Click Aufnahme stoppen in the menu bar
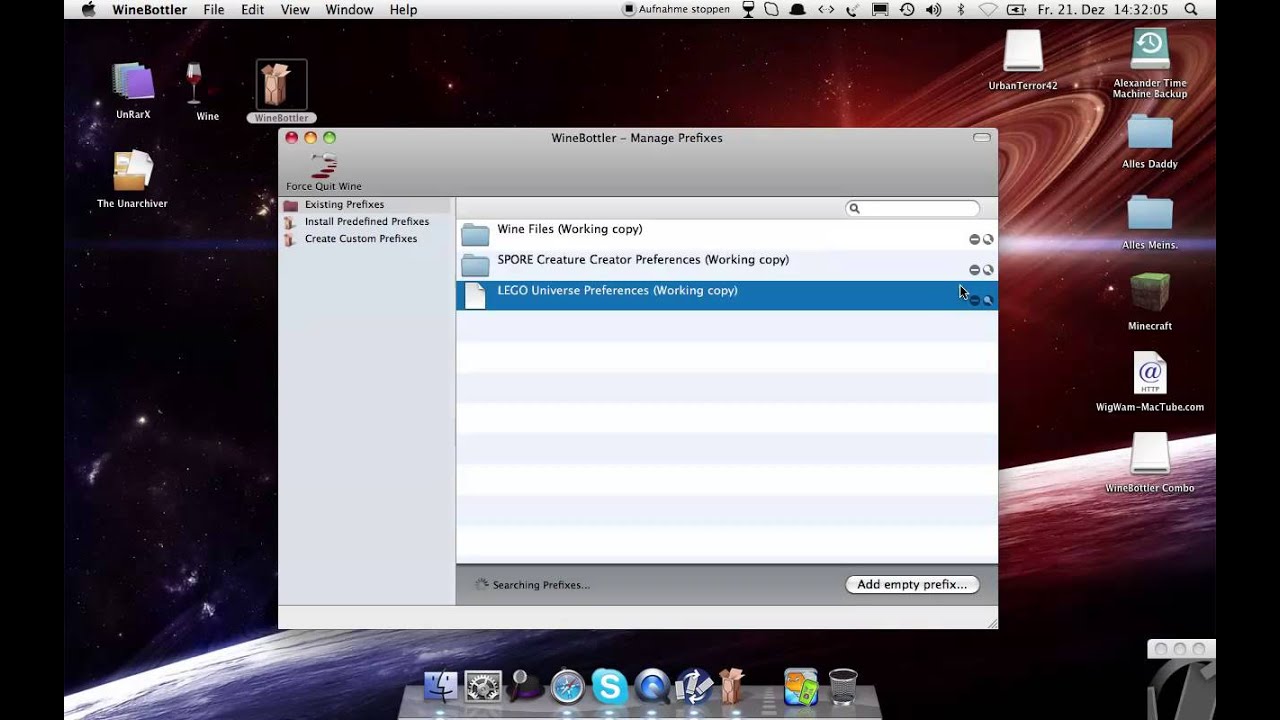 676,9
